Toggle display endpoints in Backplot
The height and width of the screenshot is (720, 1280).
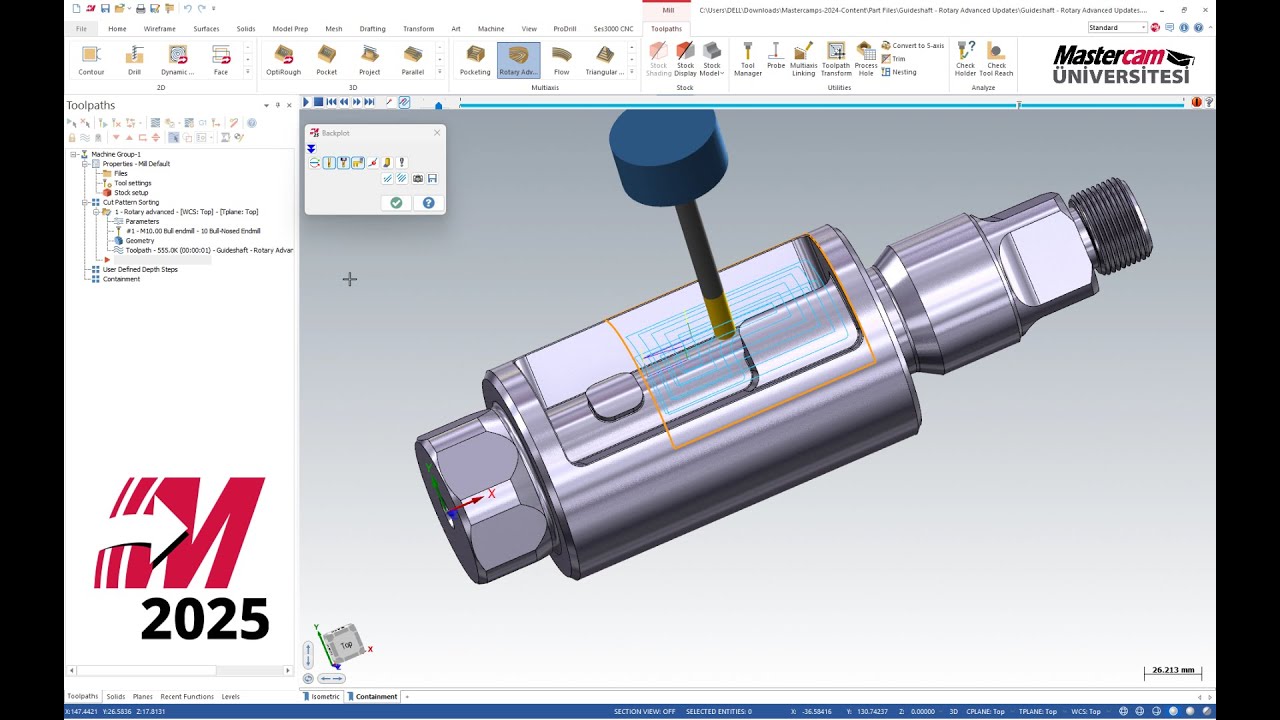(x=372, y=162)
